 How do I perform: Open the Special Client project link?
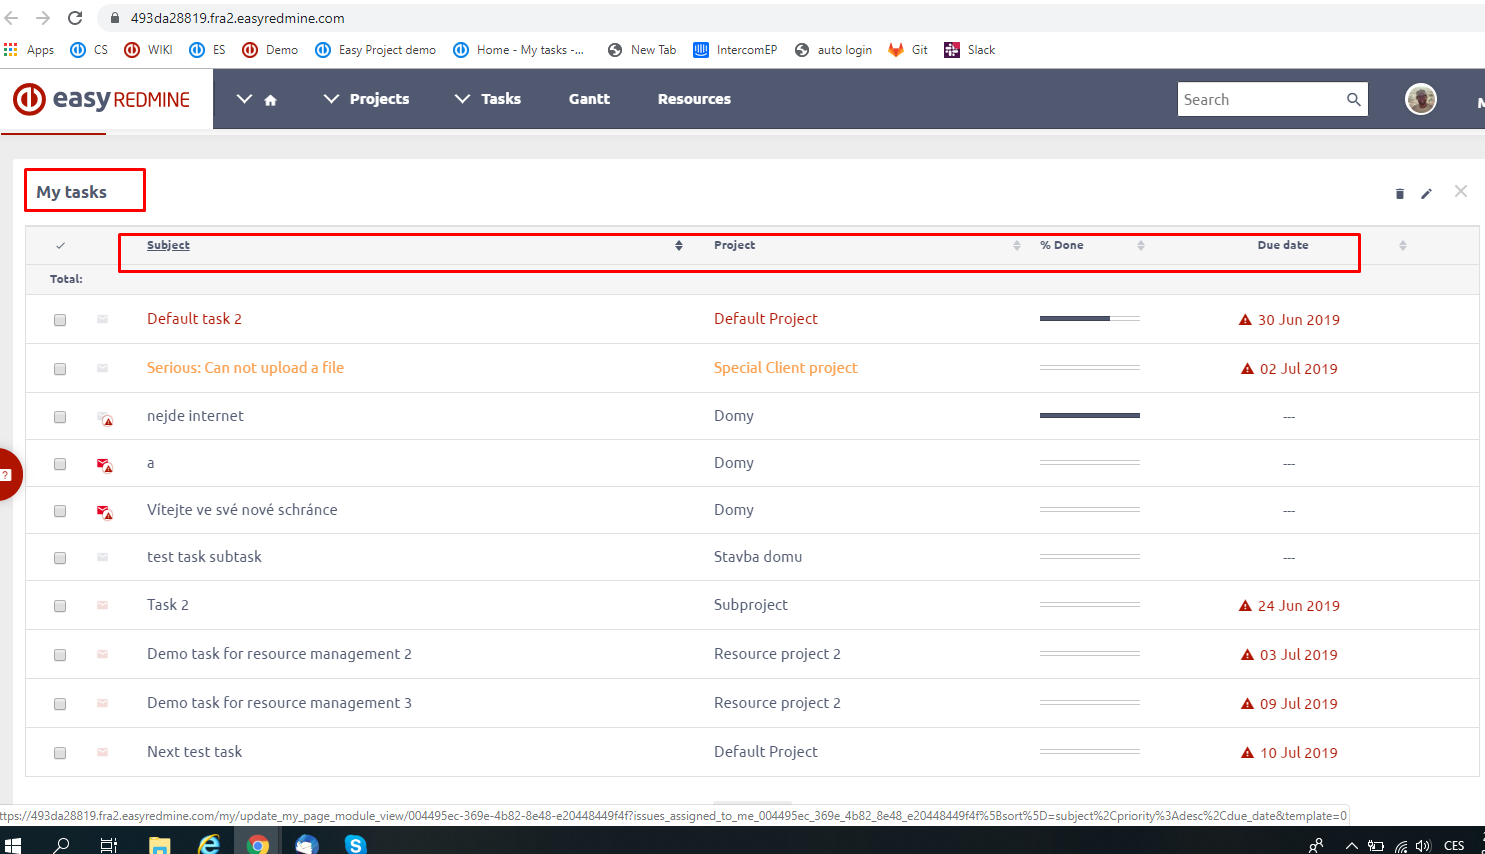(785, 368)
